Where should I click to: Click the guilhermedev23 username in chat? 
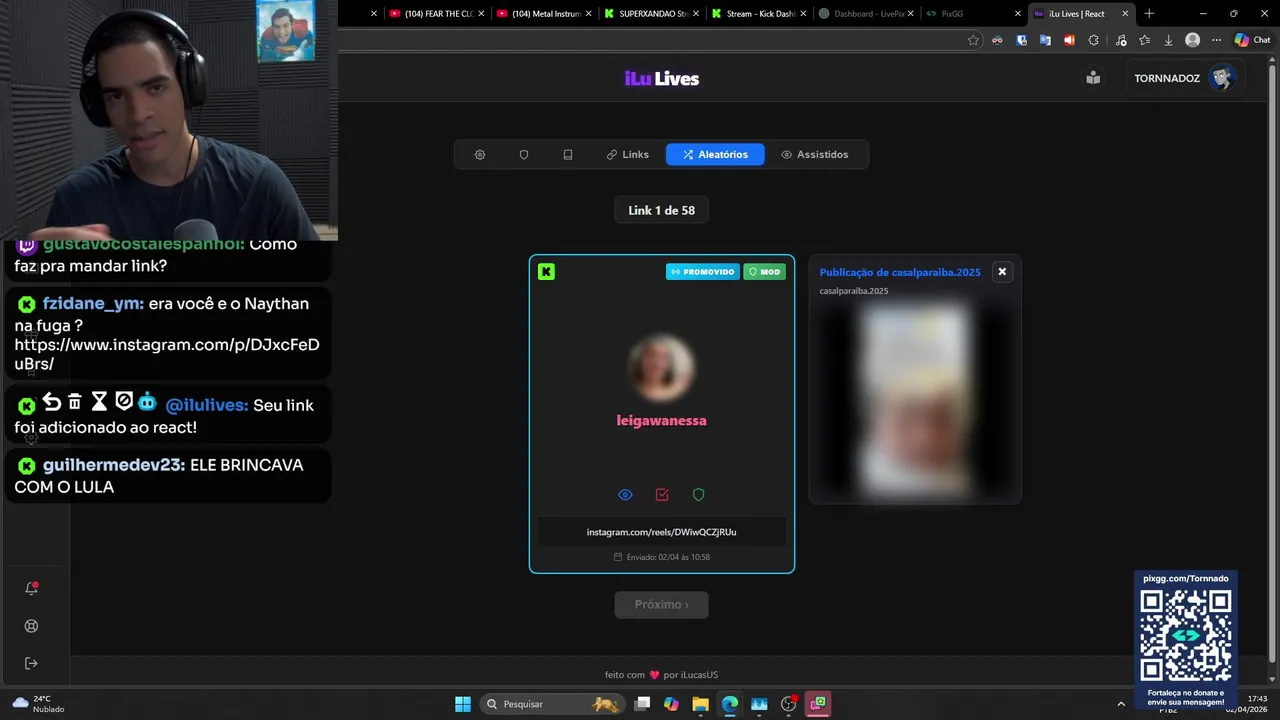point(113,465)
